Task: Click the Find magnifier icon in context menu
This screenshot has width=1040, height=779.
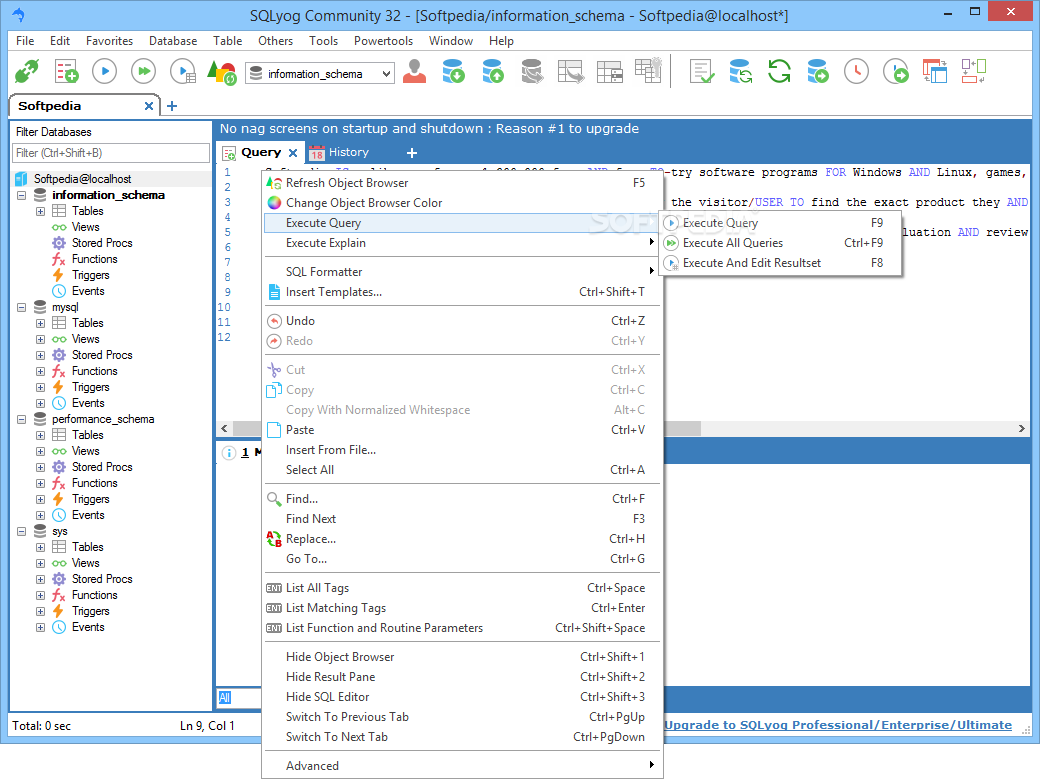Action: tap(273, 499)
